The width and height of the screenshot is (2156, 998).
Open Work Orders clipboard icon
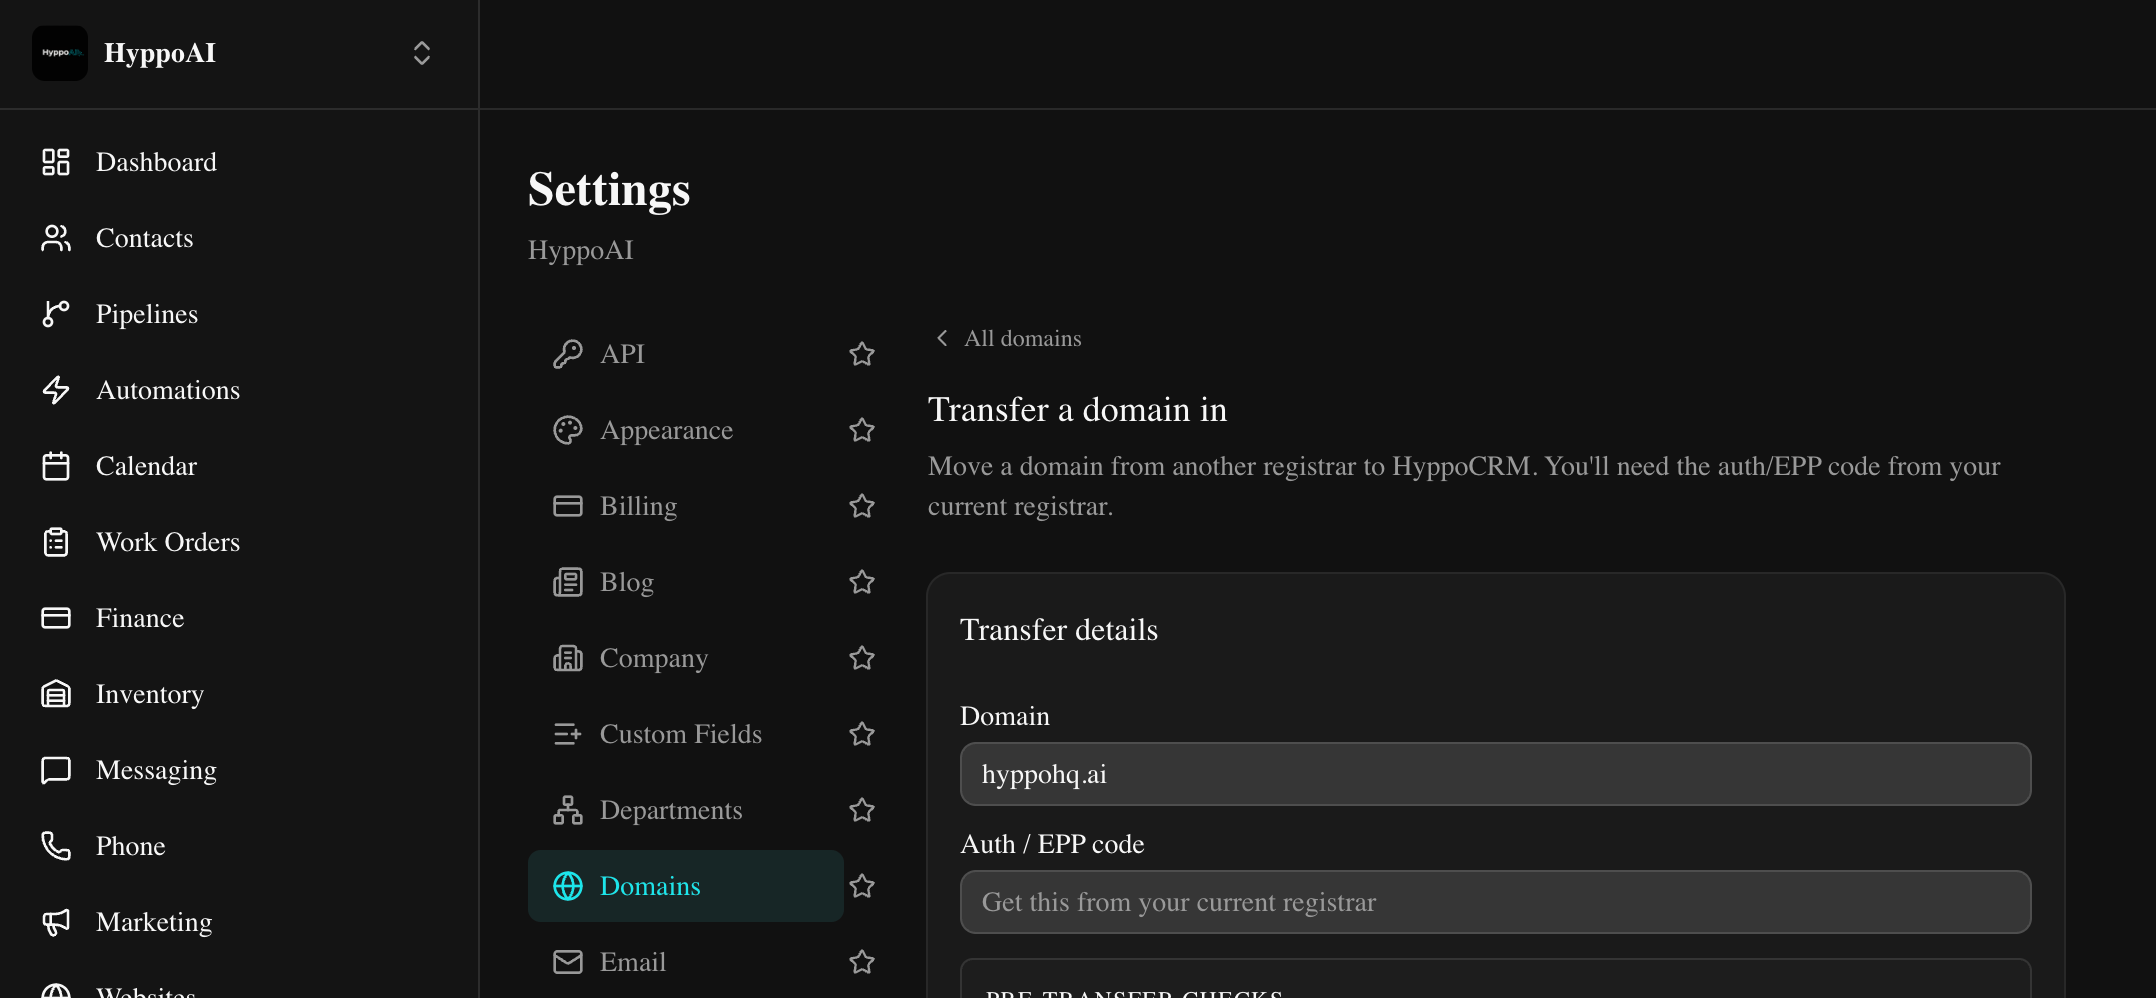pyautogui.click(x=56, y=542)
